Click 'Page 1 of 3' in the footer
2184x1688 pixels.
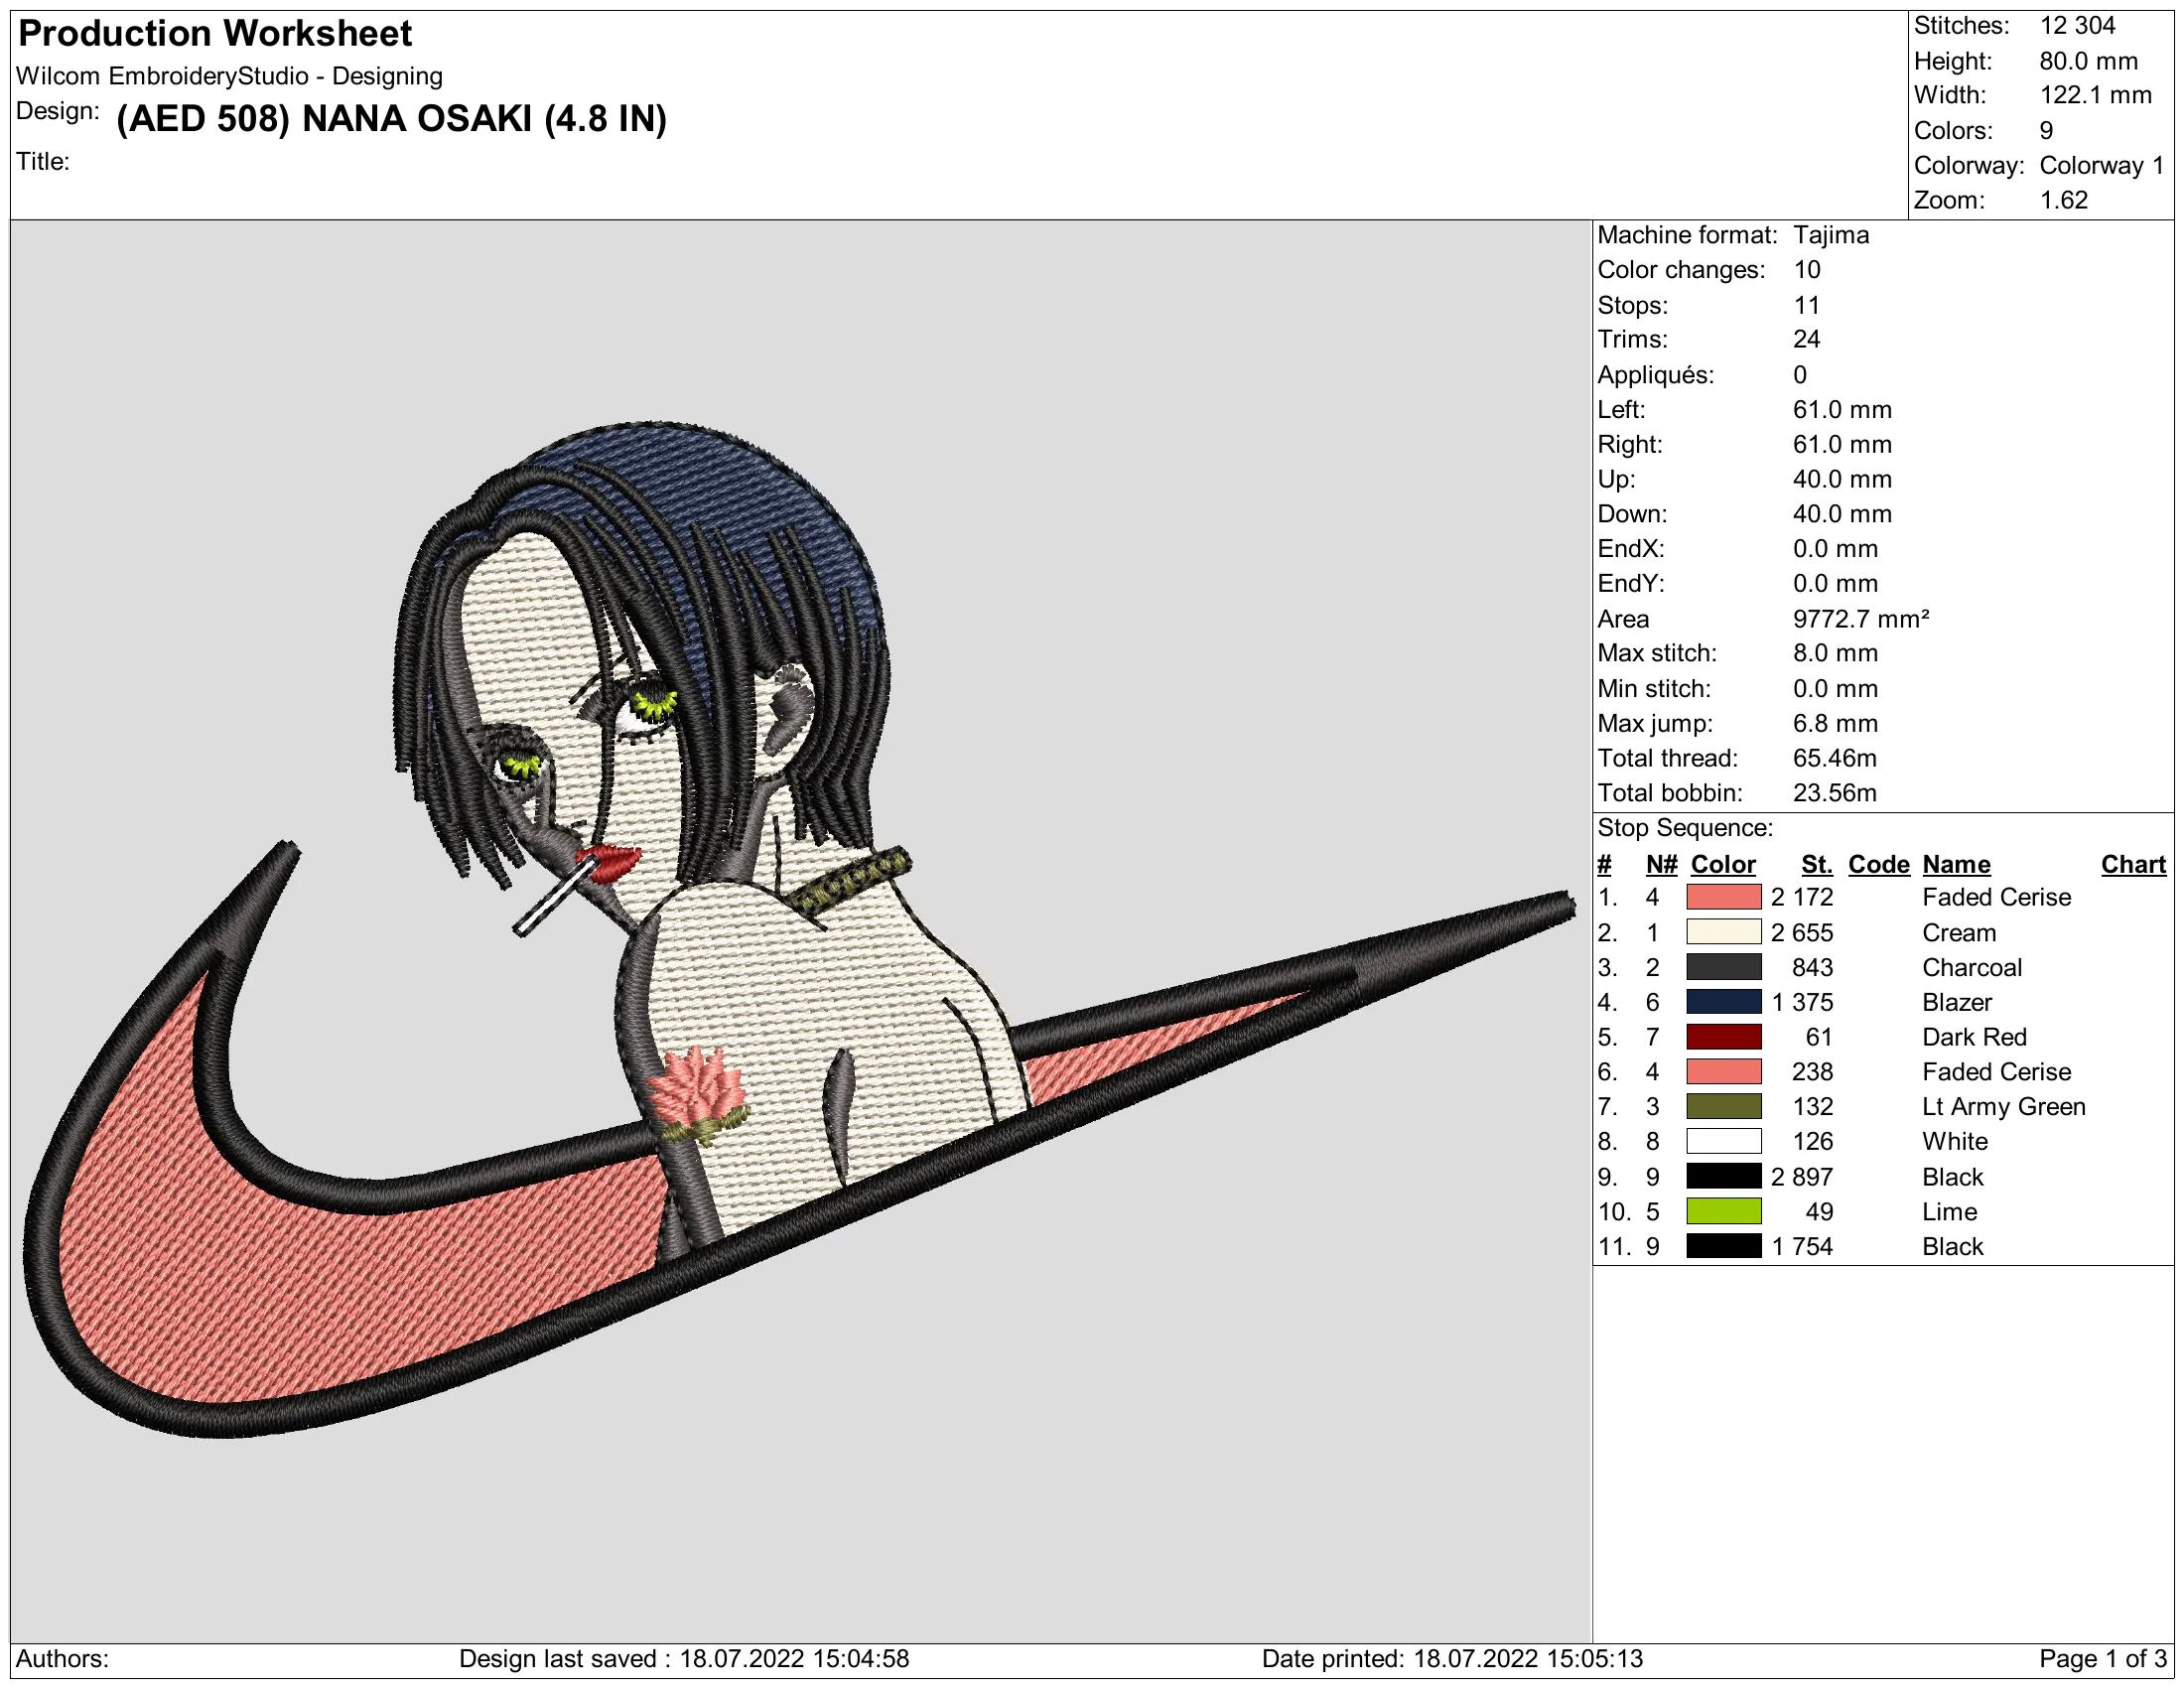click(x=2102, y=1659)
